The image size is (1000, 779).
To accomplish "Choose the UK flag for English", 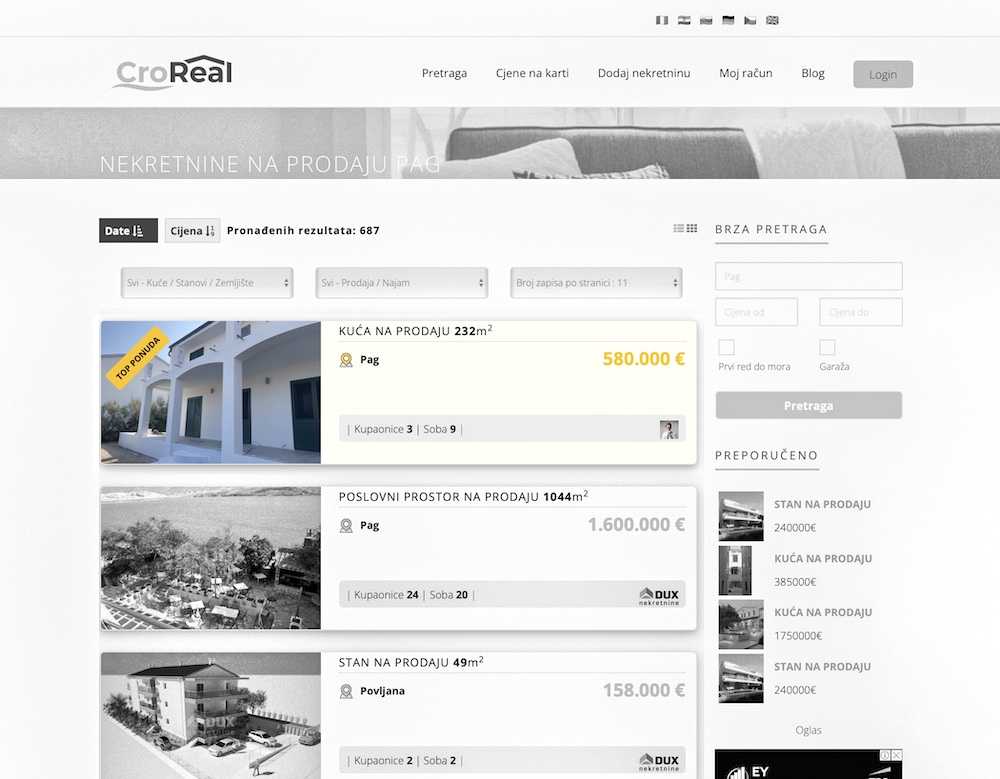I will coord(772,20).
